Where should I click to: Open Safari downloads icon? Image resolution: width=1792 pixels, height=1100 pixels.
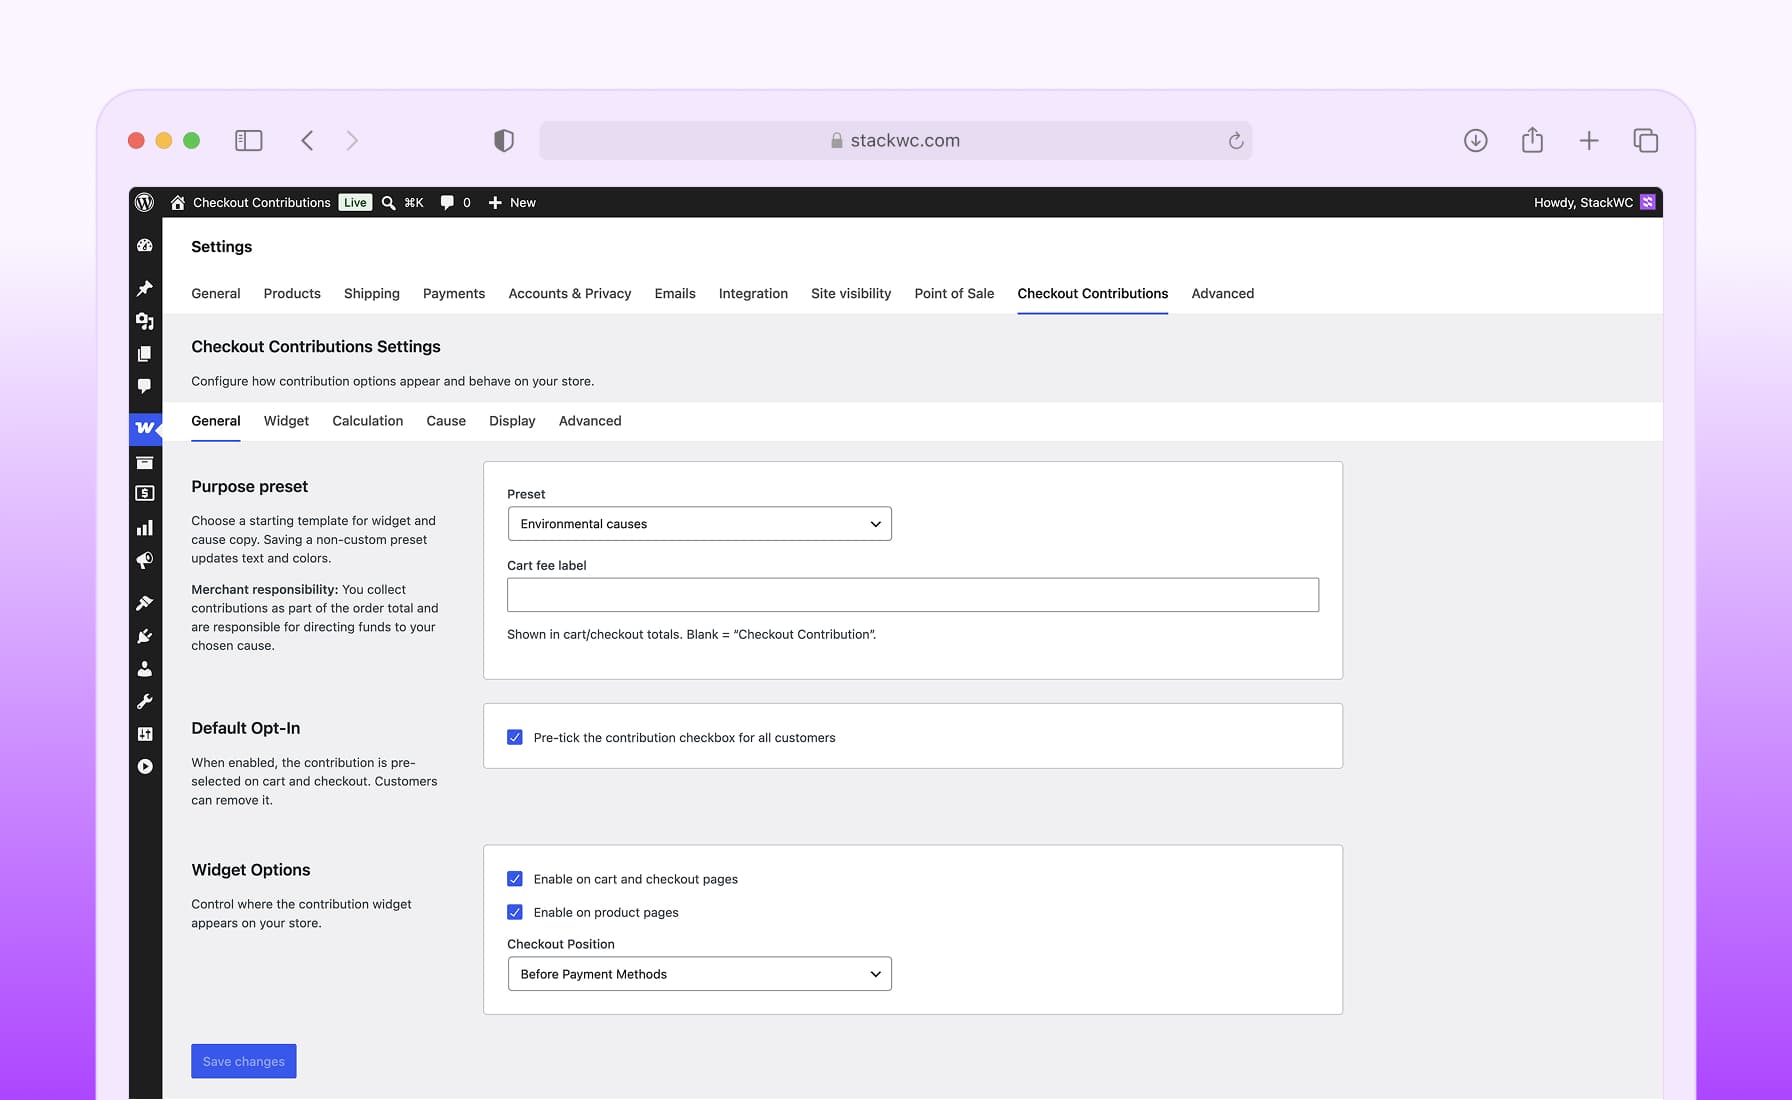click(x=1476, y=141)
